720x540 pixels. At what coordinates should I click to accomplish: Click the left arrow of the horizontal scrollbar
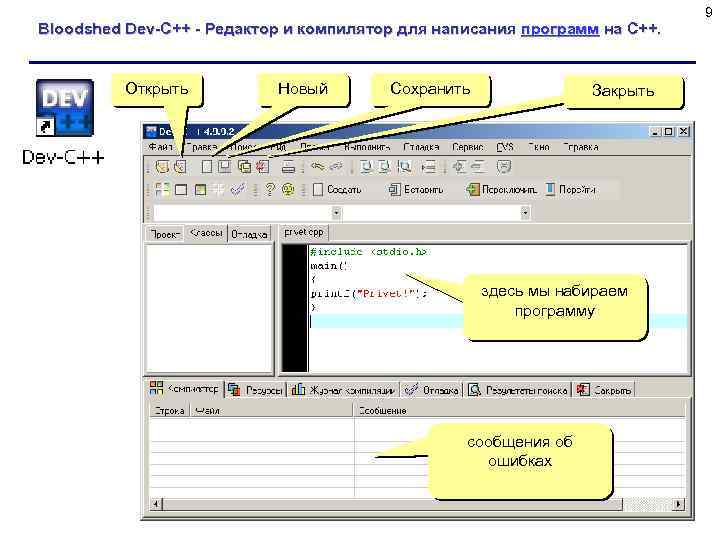[x=156, y=504]
